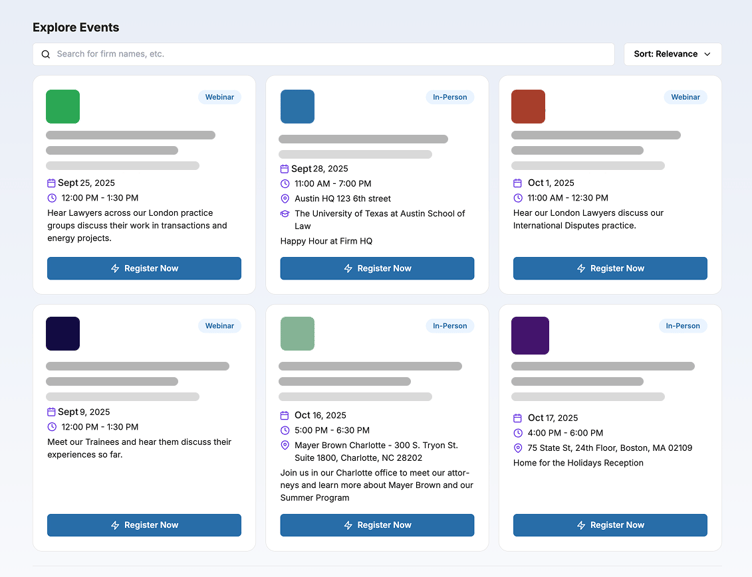Click the blue logo on Sept 28 event

pyautogui.click(x=297, y=106)
